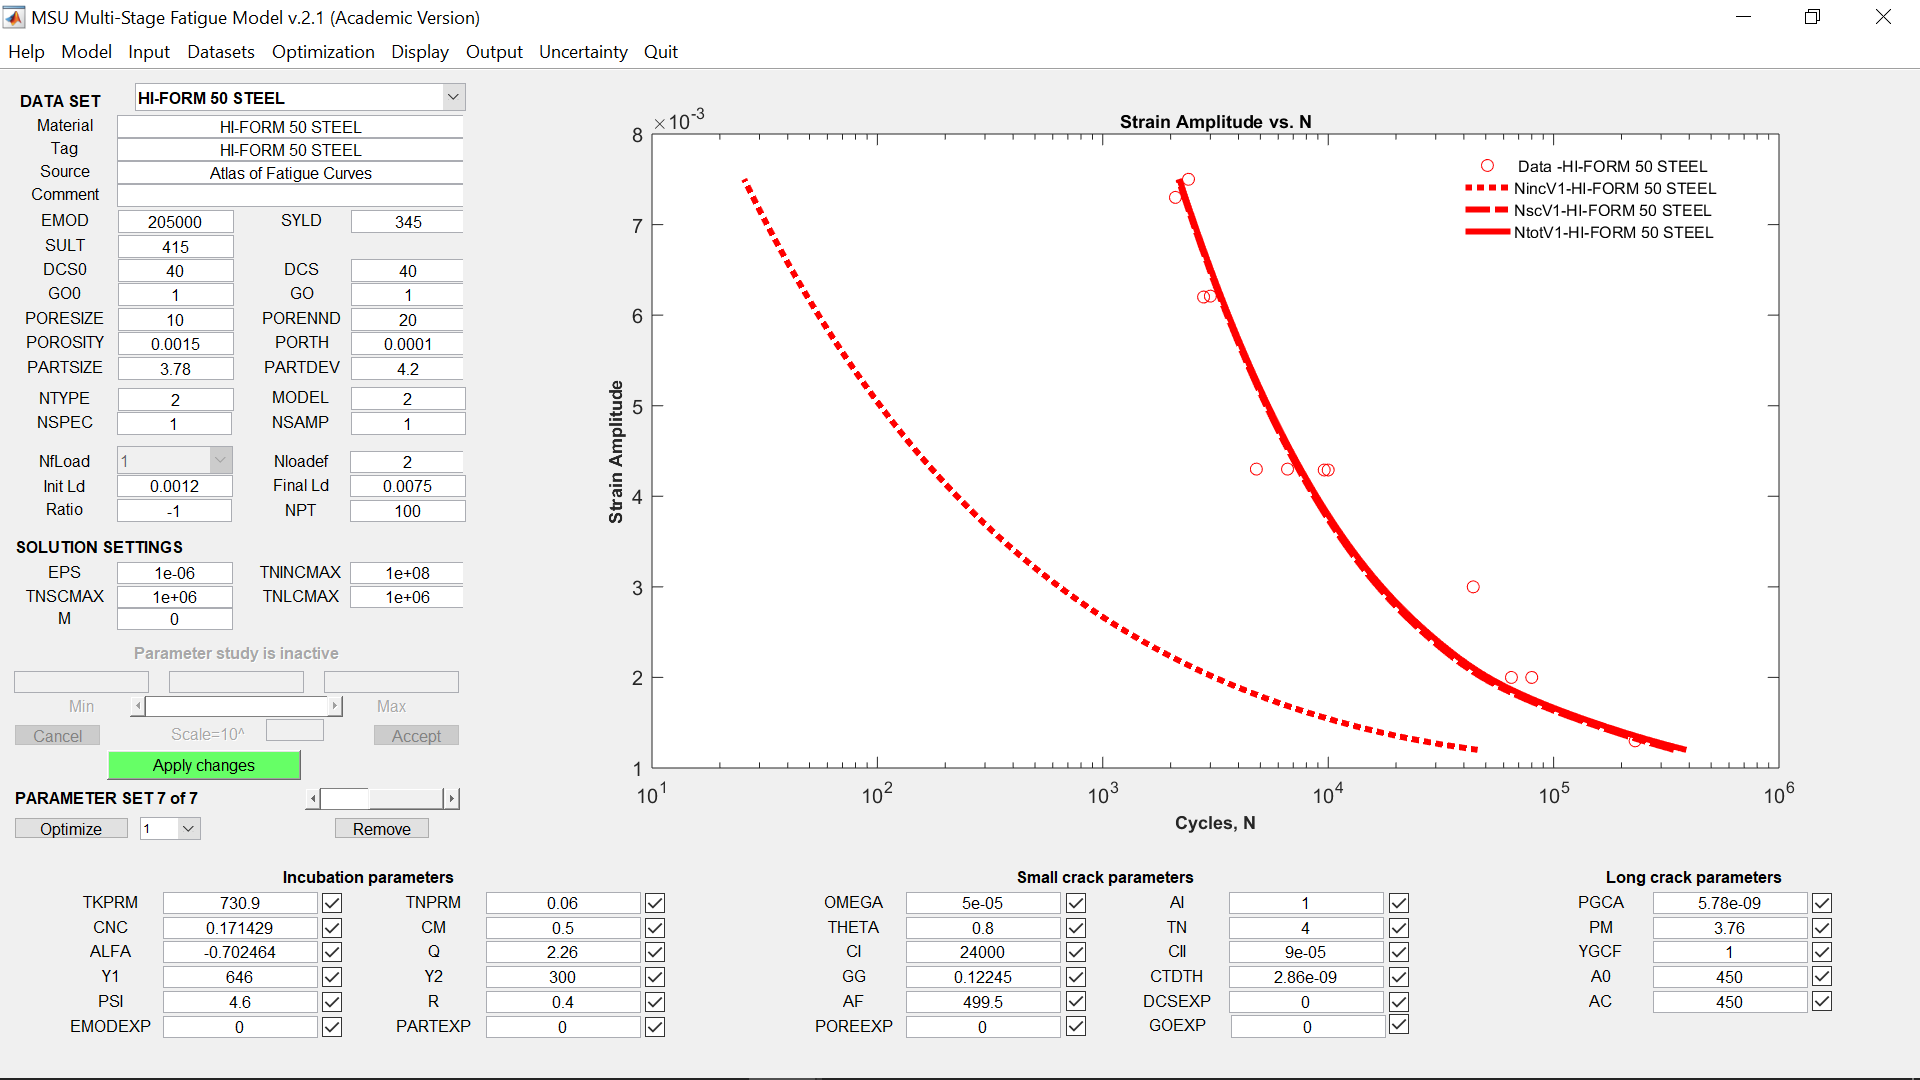Viewport: 1920px width, 1080px height.
Task: Open the Datasets menu
Action: pyautogui.click(x=220, y=52)
